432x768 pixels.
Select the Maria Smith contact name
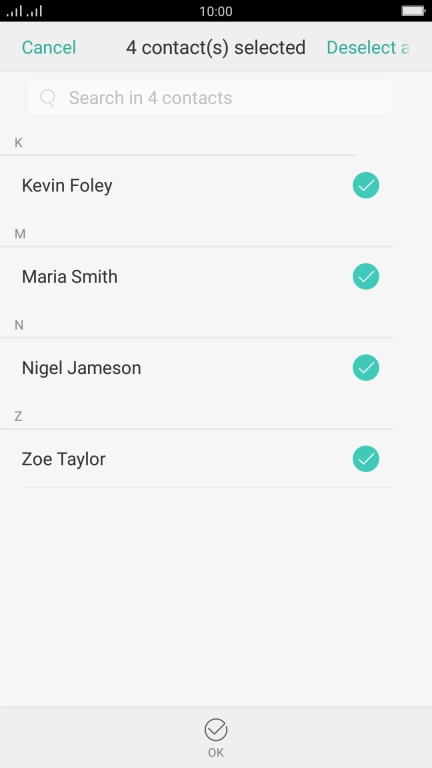point(70,277)
